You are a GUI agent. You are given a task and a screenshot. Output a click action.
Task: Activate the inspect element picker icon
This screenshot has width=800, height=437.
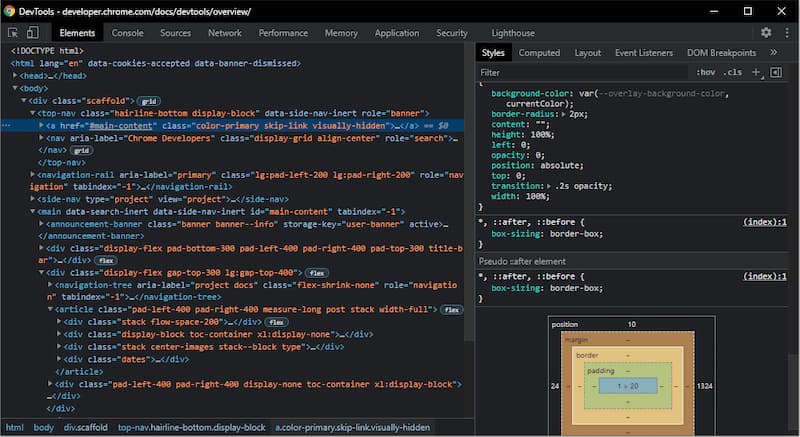[13, 33]
